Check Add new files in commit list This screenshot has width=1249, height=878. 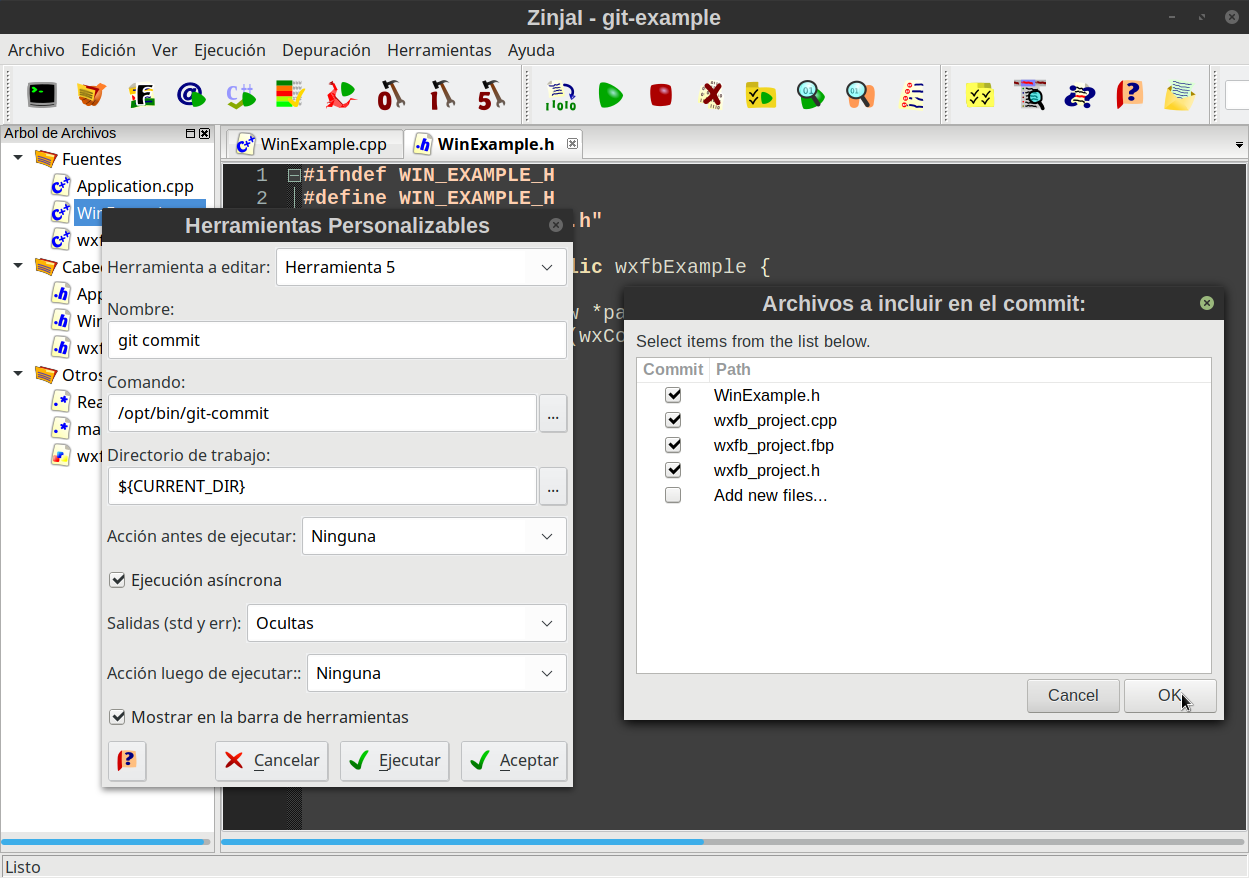(673, 494)
